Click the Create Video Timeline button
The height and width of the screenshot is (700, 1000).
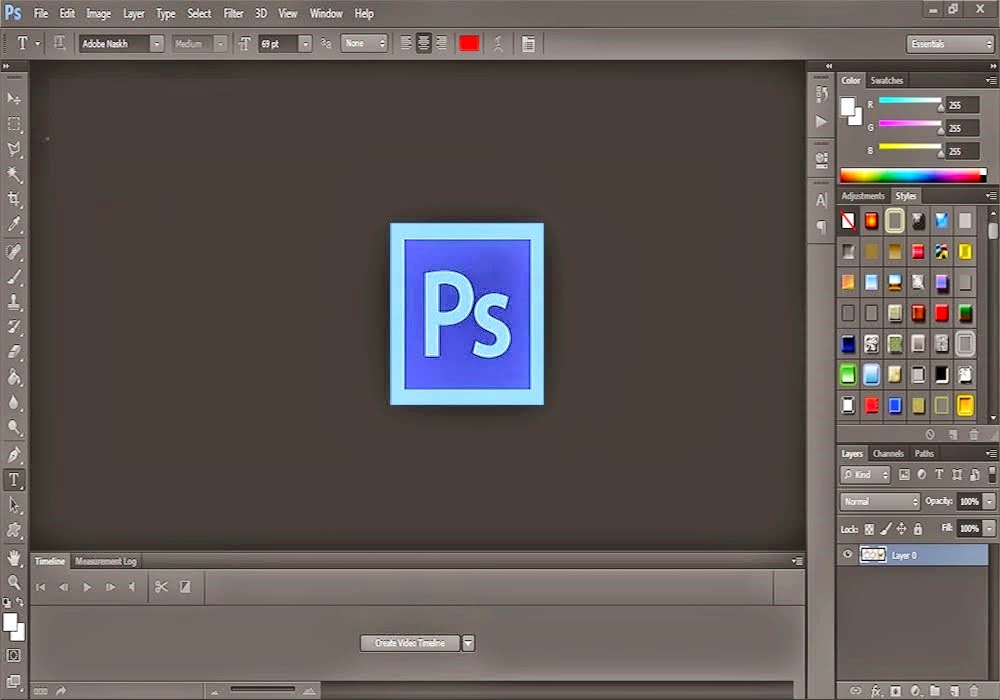[x=410, y=643]
